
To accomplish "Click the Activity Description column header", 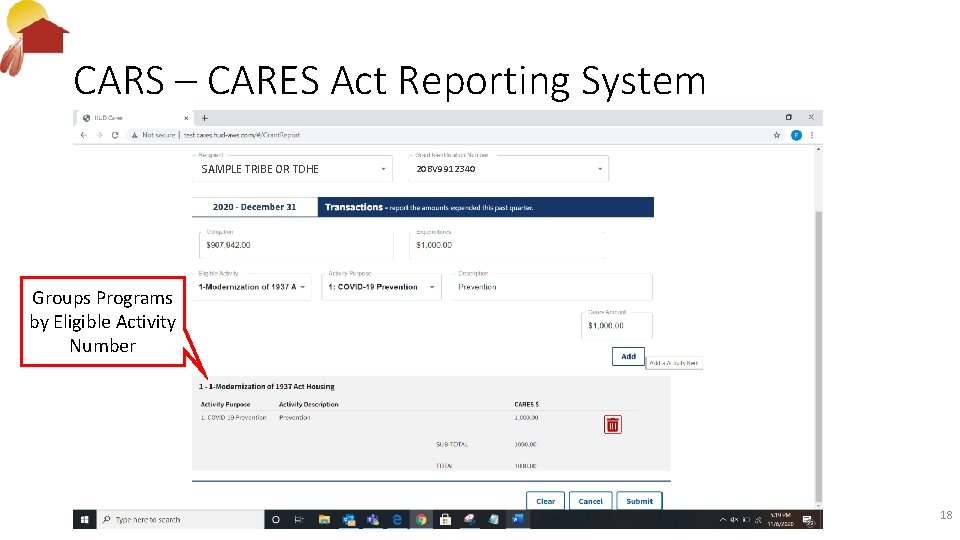I will (x=309, y=404).
